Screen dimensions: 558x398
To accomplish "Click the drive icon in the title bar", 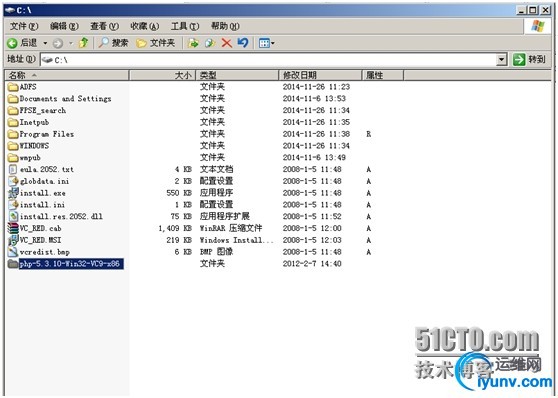I will click(x=10, y=10).
